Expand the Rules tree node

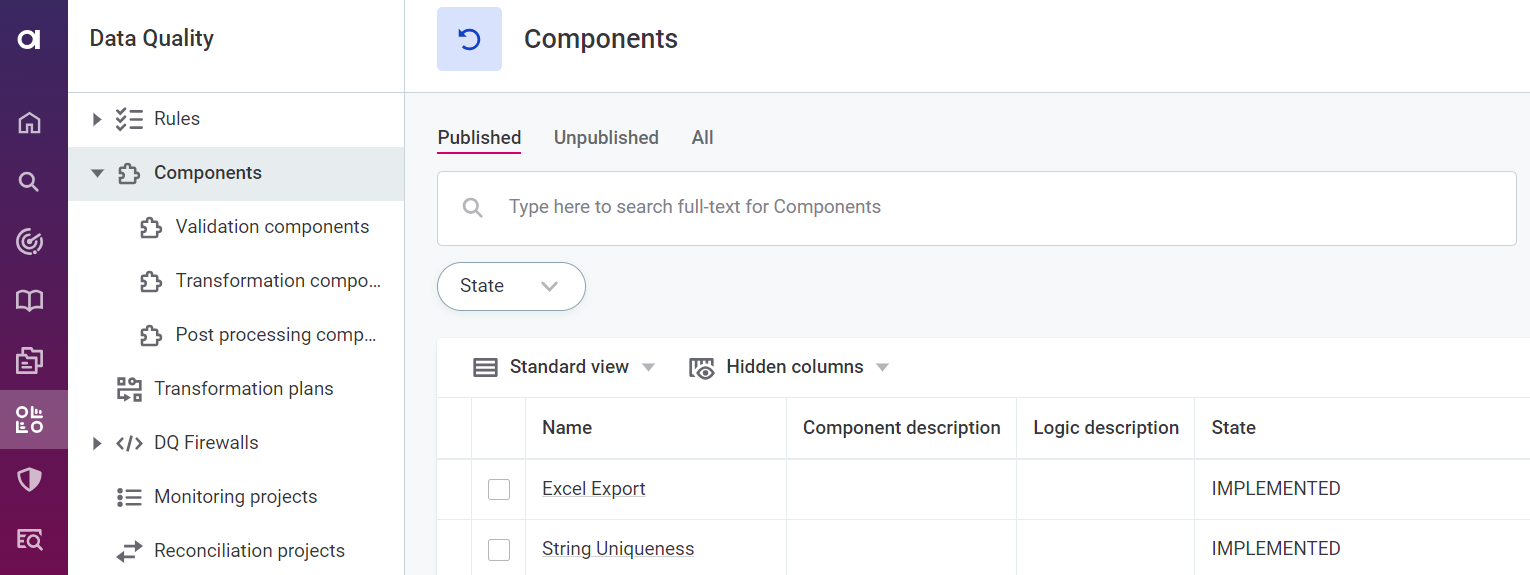[x=97, y=119]
